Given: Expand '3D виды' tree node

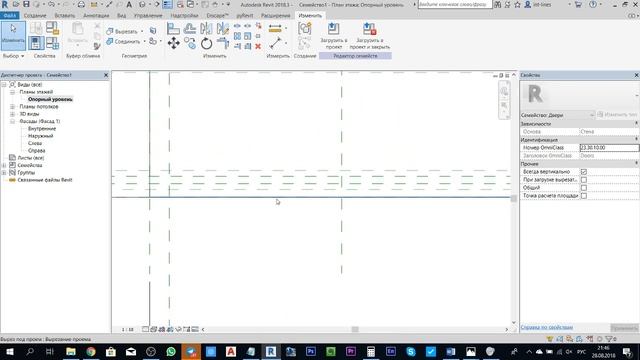Looking at the screenshot, I should click(x=12, y=114).
